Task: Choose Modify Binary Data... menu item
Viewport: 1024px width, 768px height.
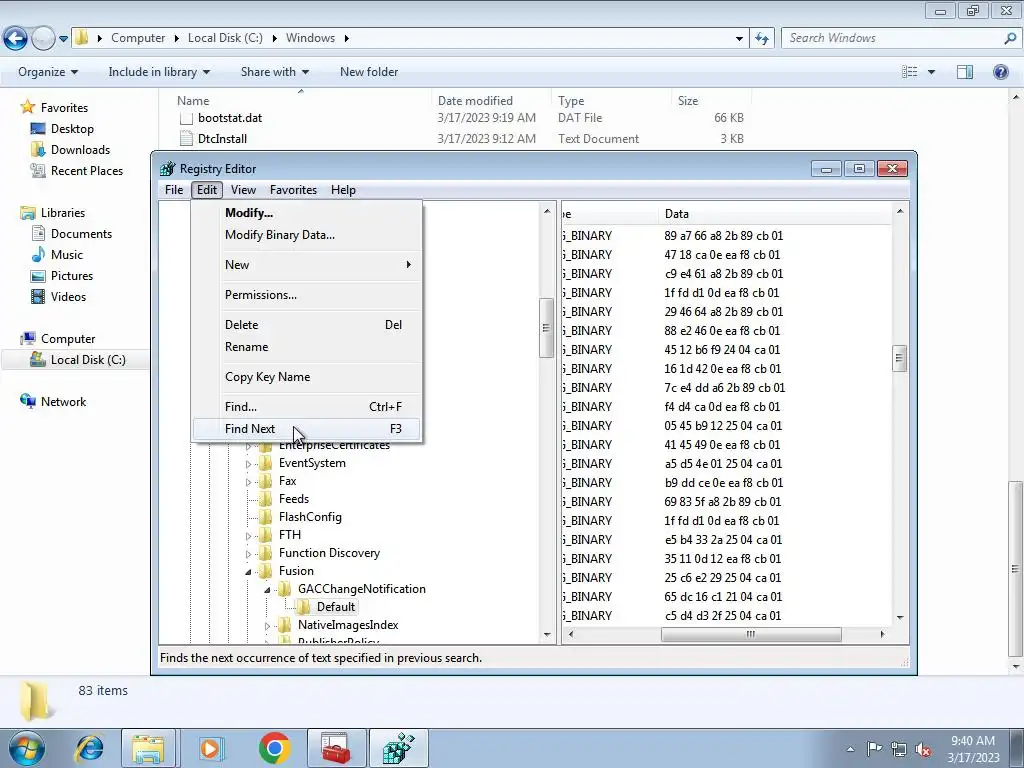Action: click(x=307, y=235)
